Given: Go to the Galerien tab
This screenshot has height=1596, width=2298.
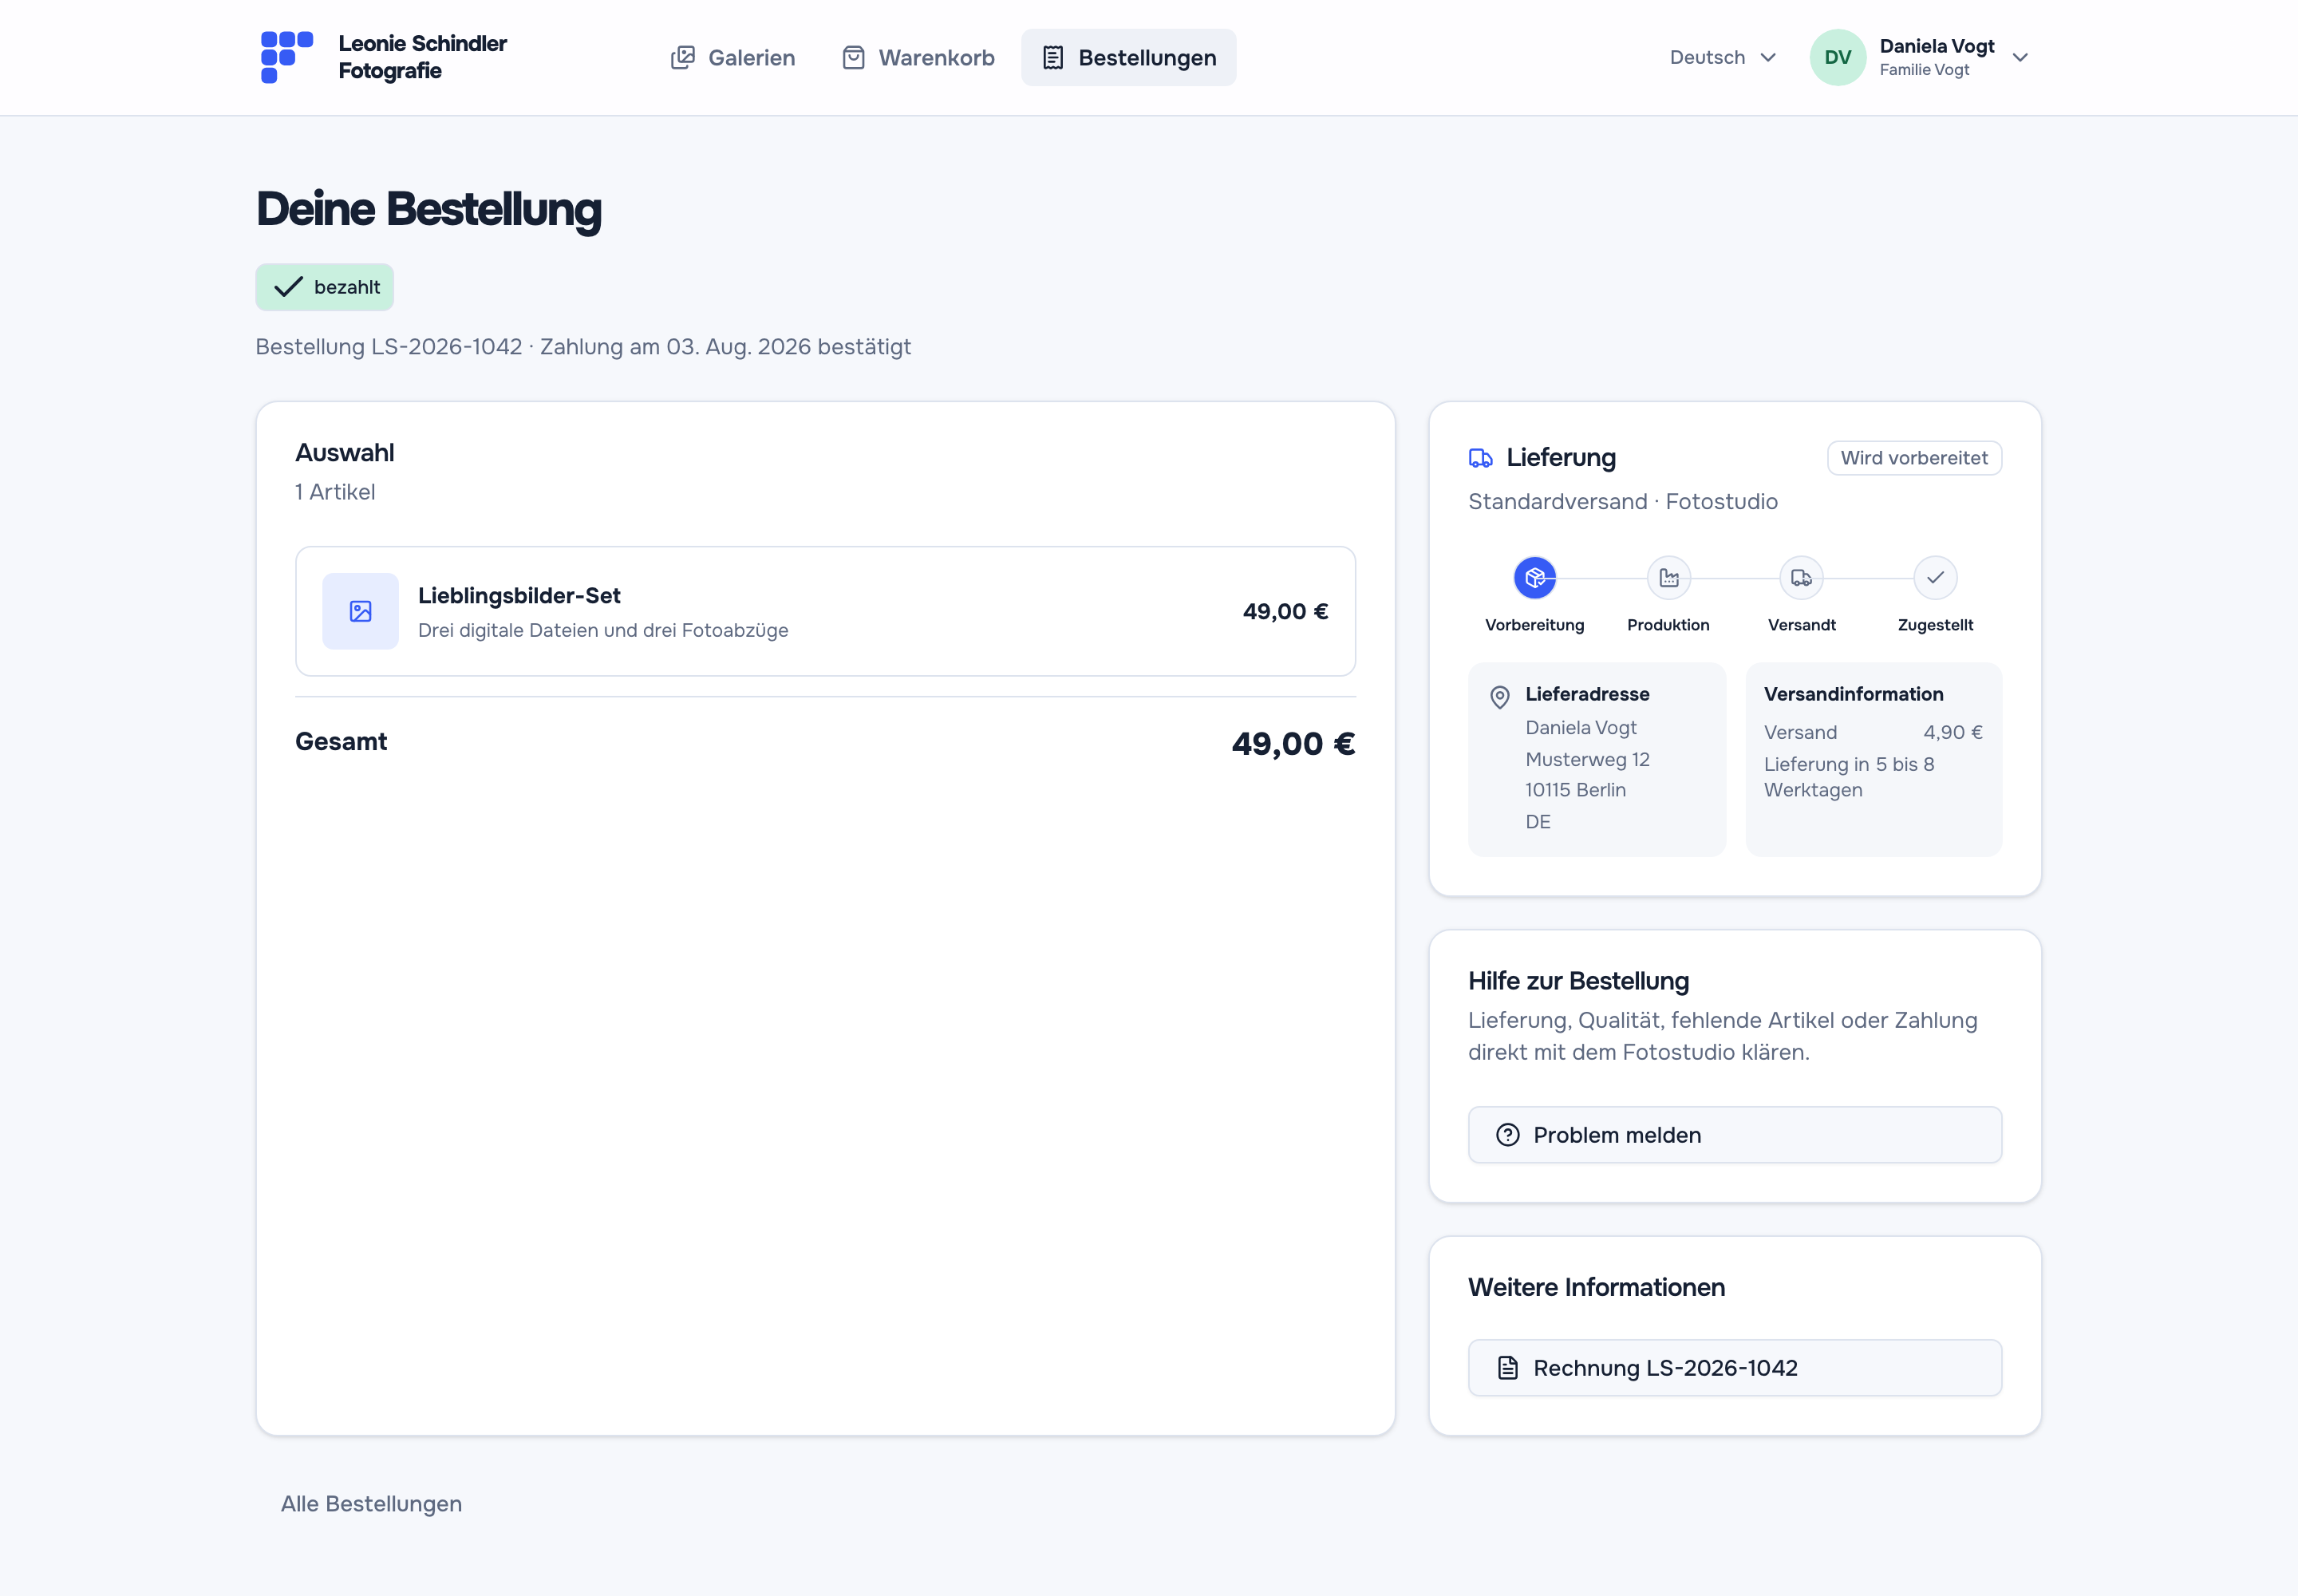Looking at the screenshot, I should tap(733, 57).
